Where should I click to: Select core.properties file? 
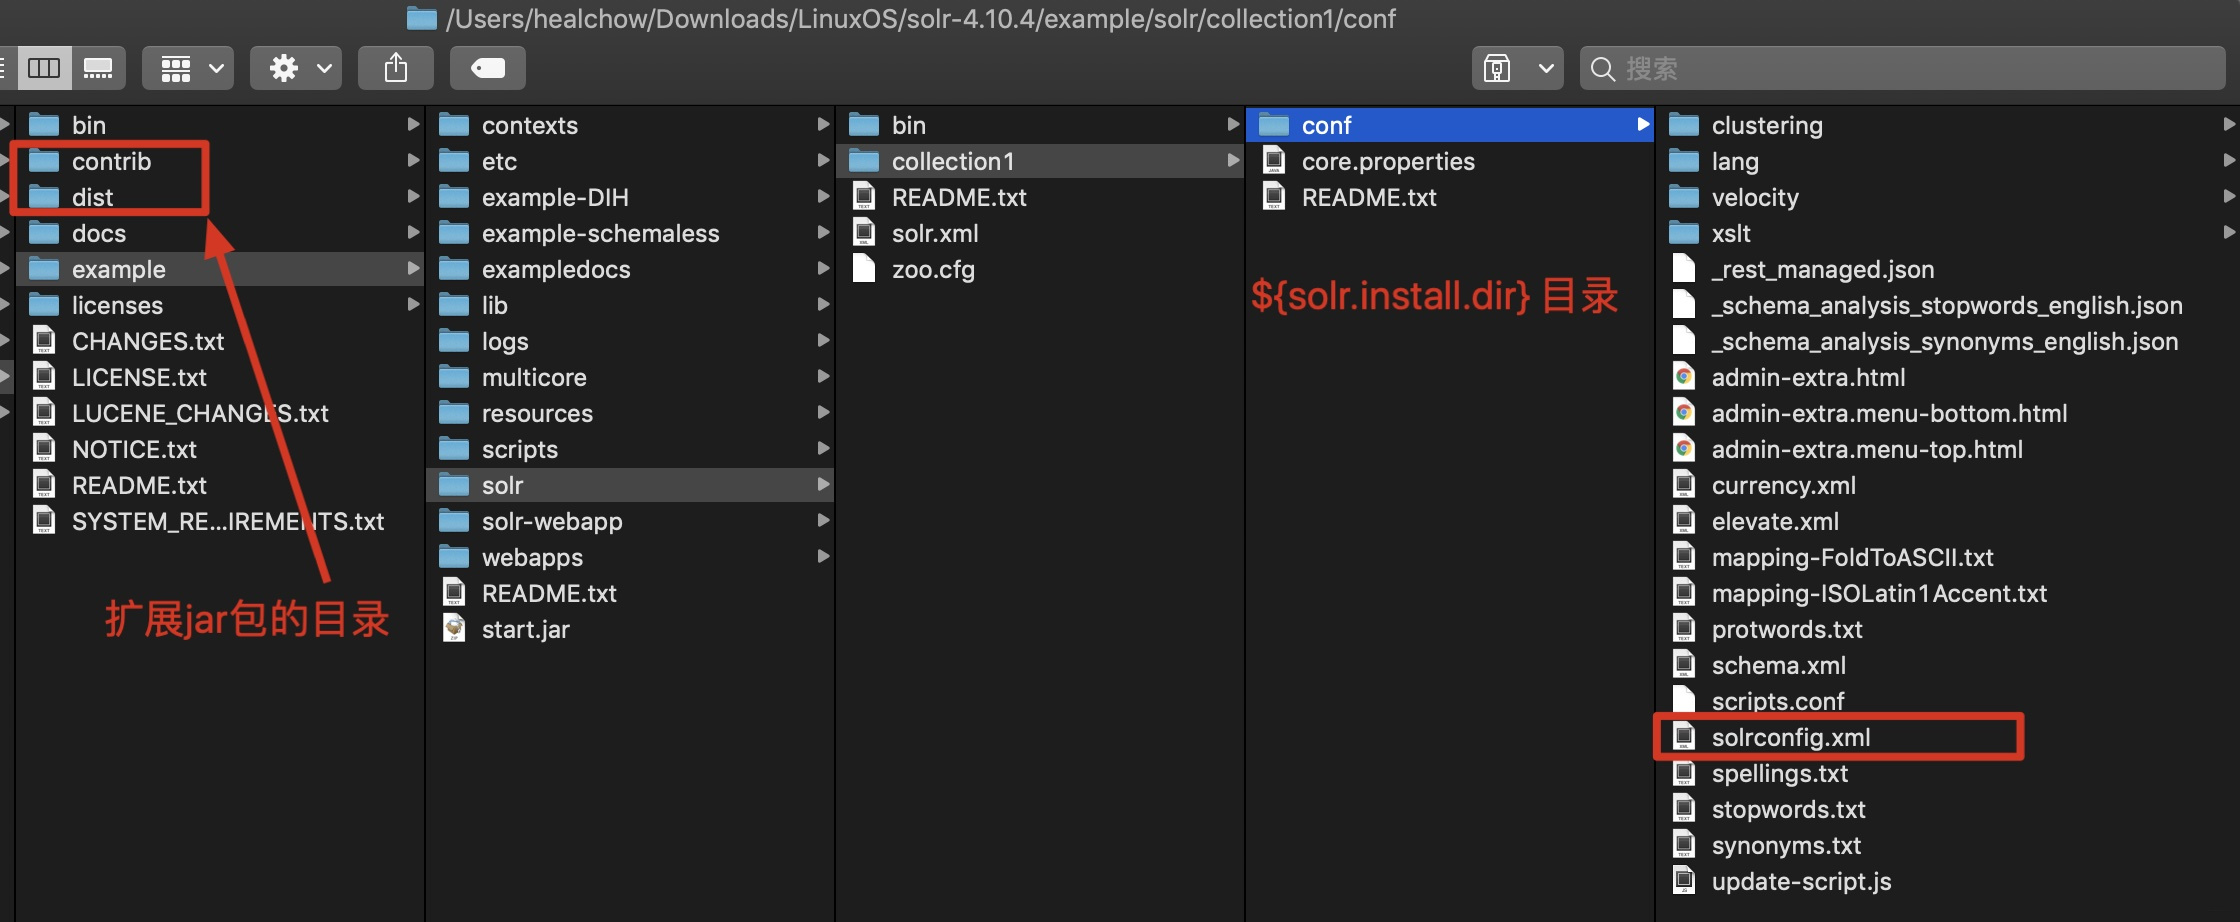coord(1450,161)
